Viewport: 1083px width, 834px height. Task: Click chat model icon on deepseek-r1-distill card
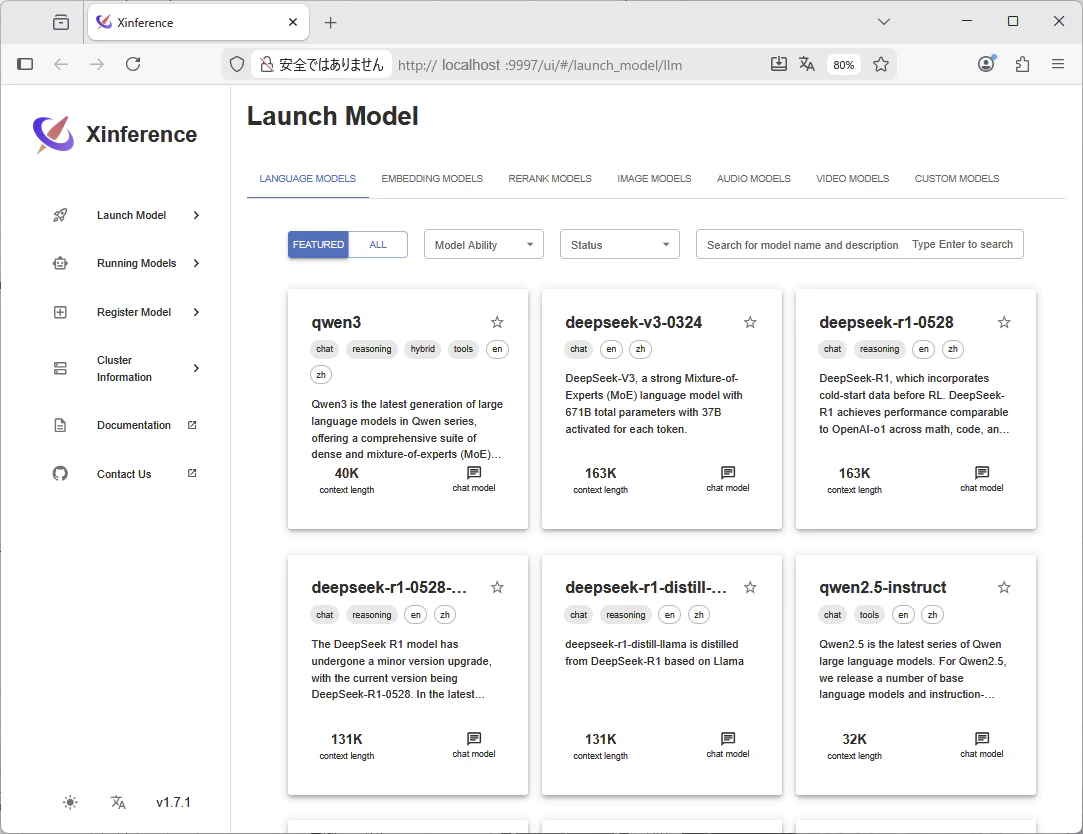pos(728,738)
